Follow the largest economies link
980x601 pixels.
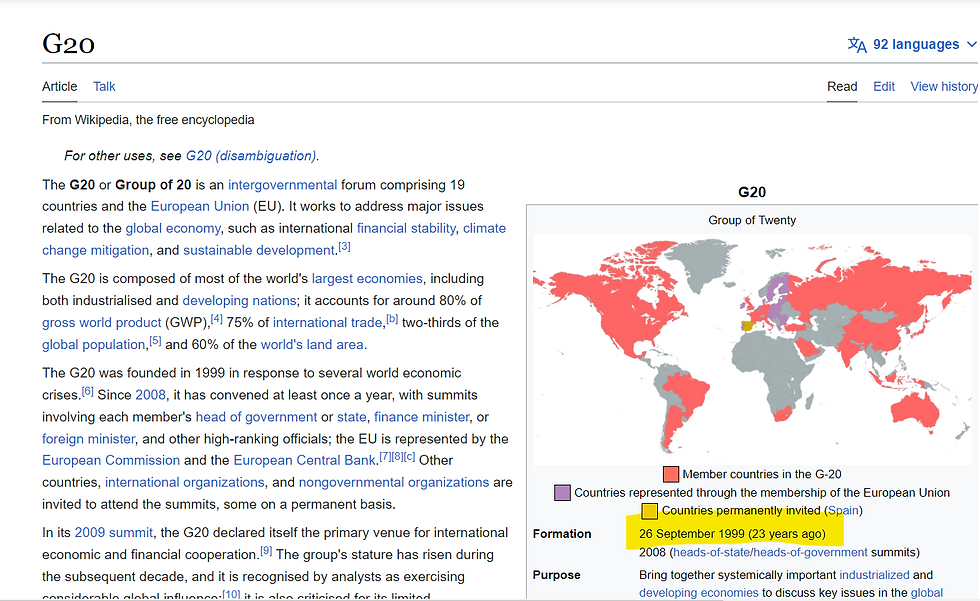click(x=368, y=279)
